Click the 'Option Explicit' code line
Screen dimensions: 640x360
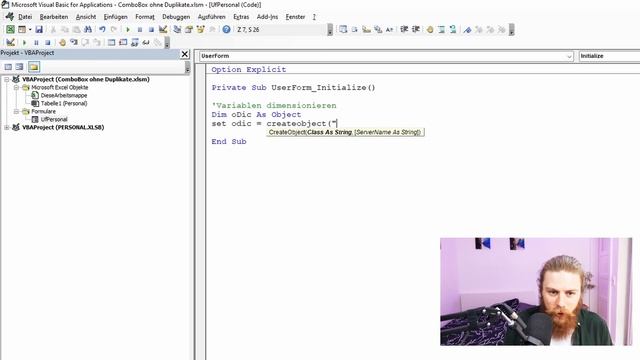tap(249, 69)
